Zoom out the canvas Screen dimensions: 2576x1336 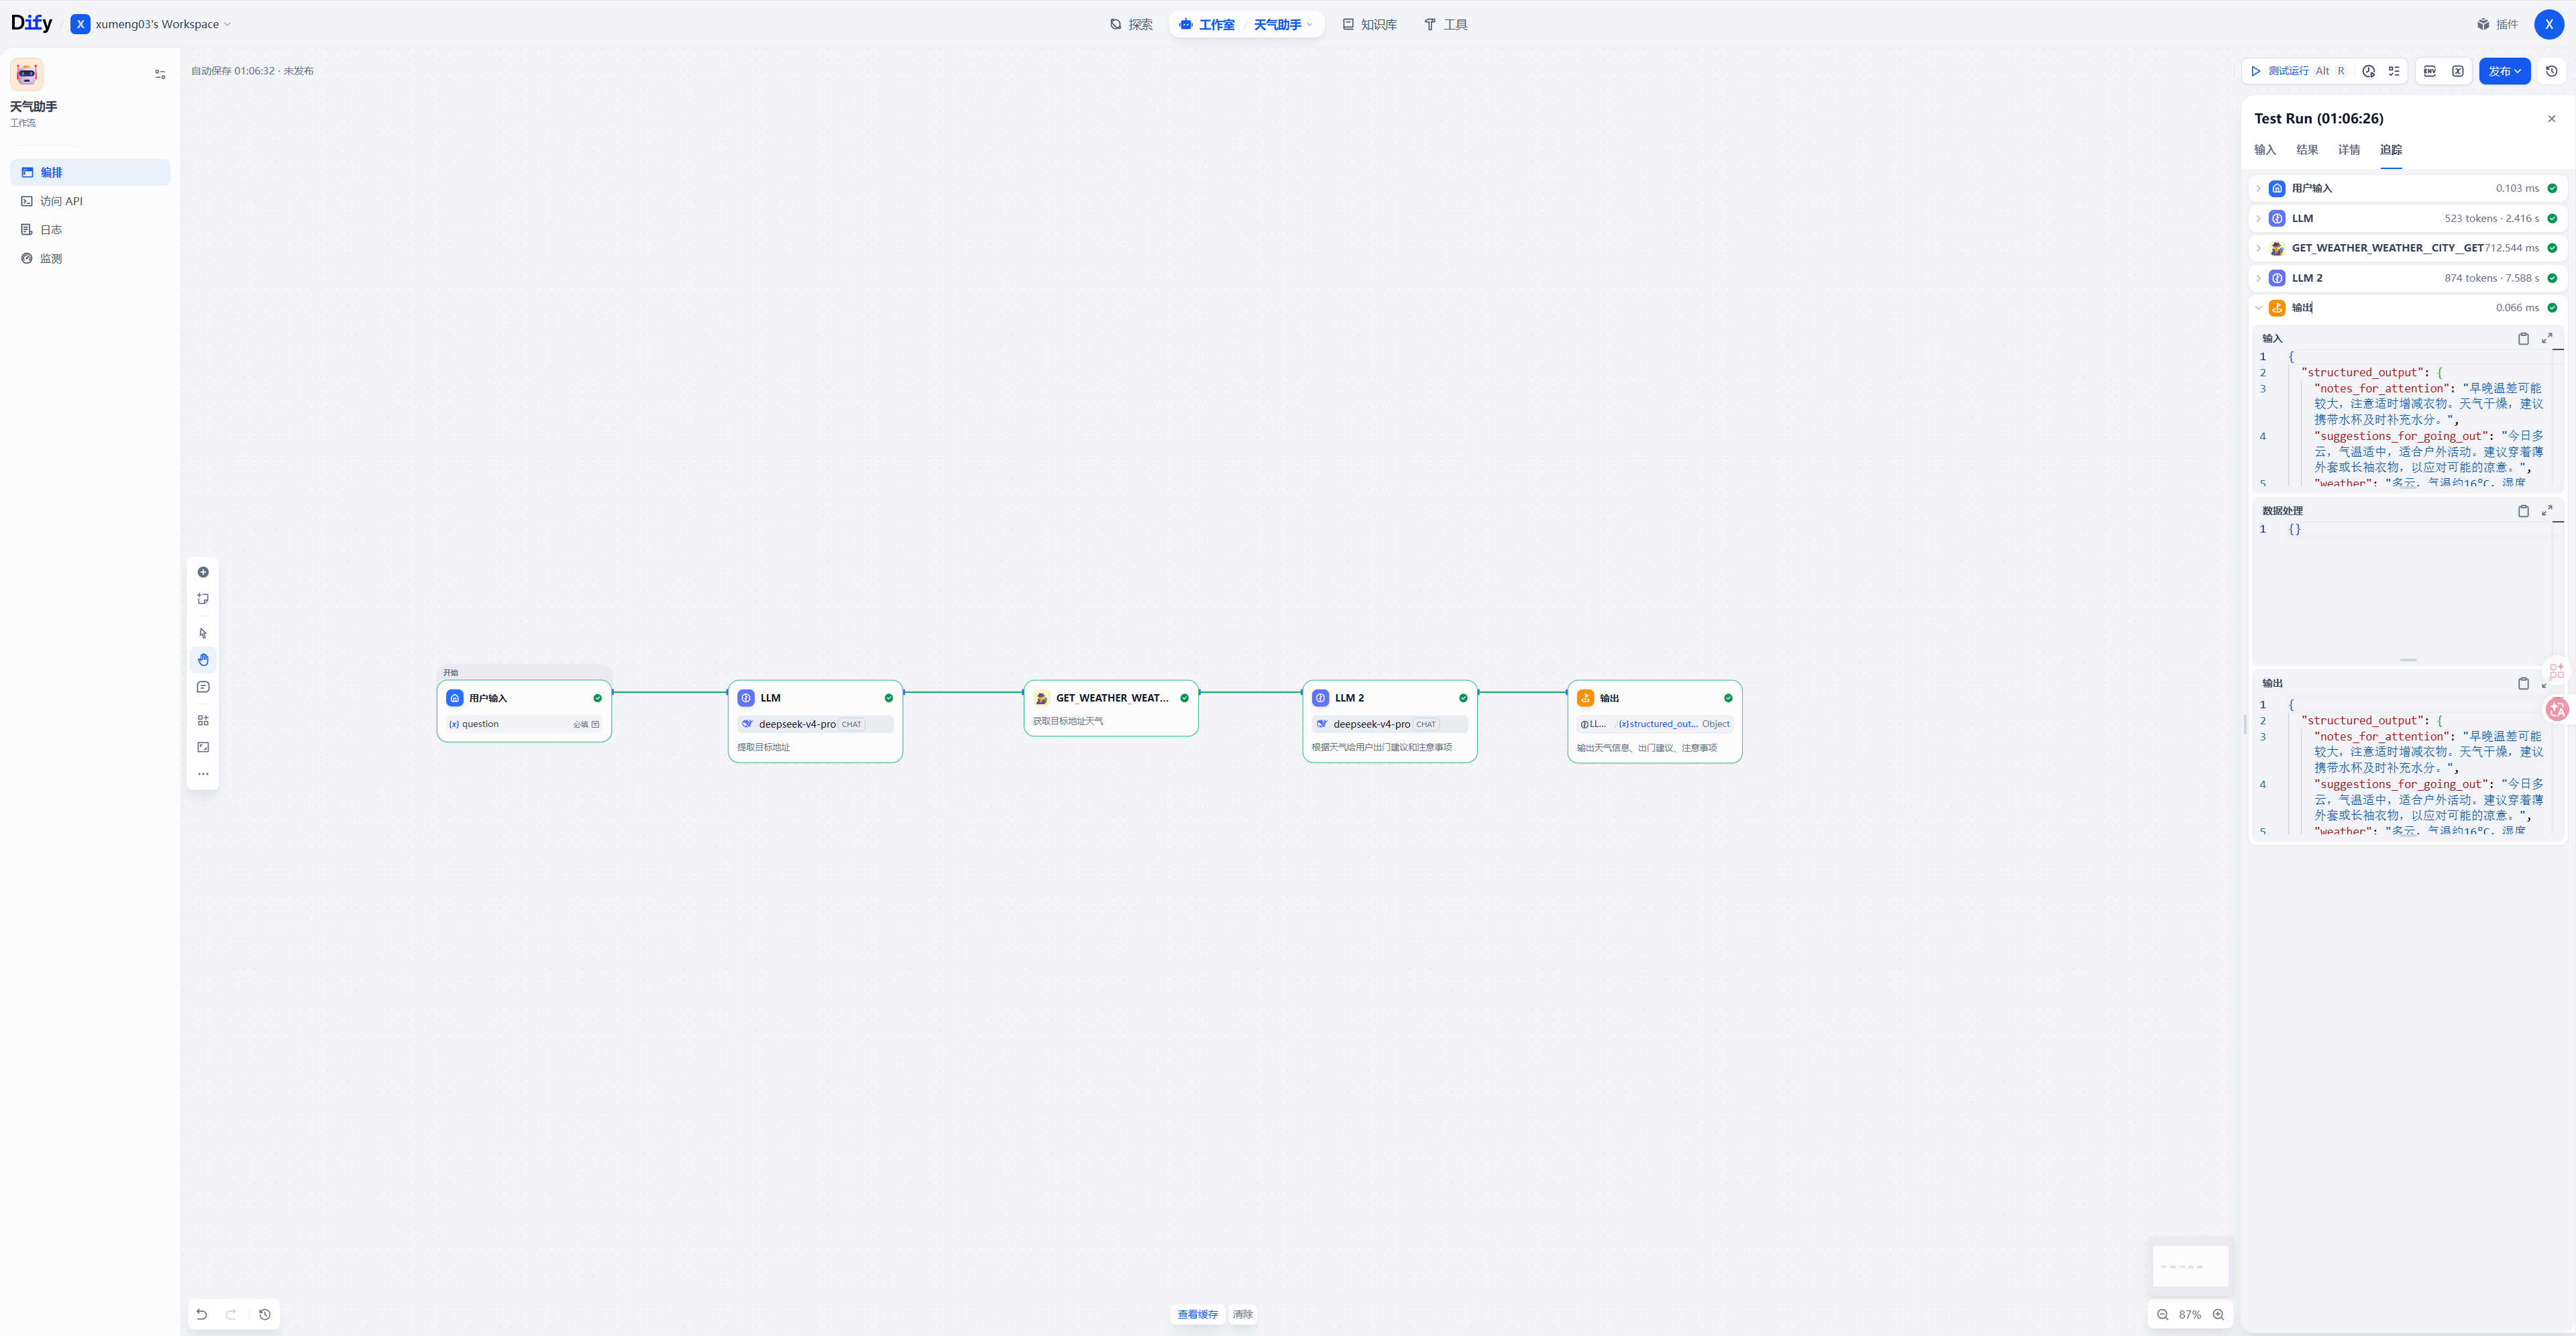point(2162,1315)
